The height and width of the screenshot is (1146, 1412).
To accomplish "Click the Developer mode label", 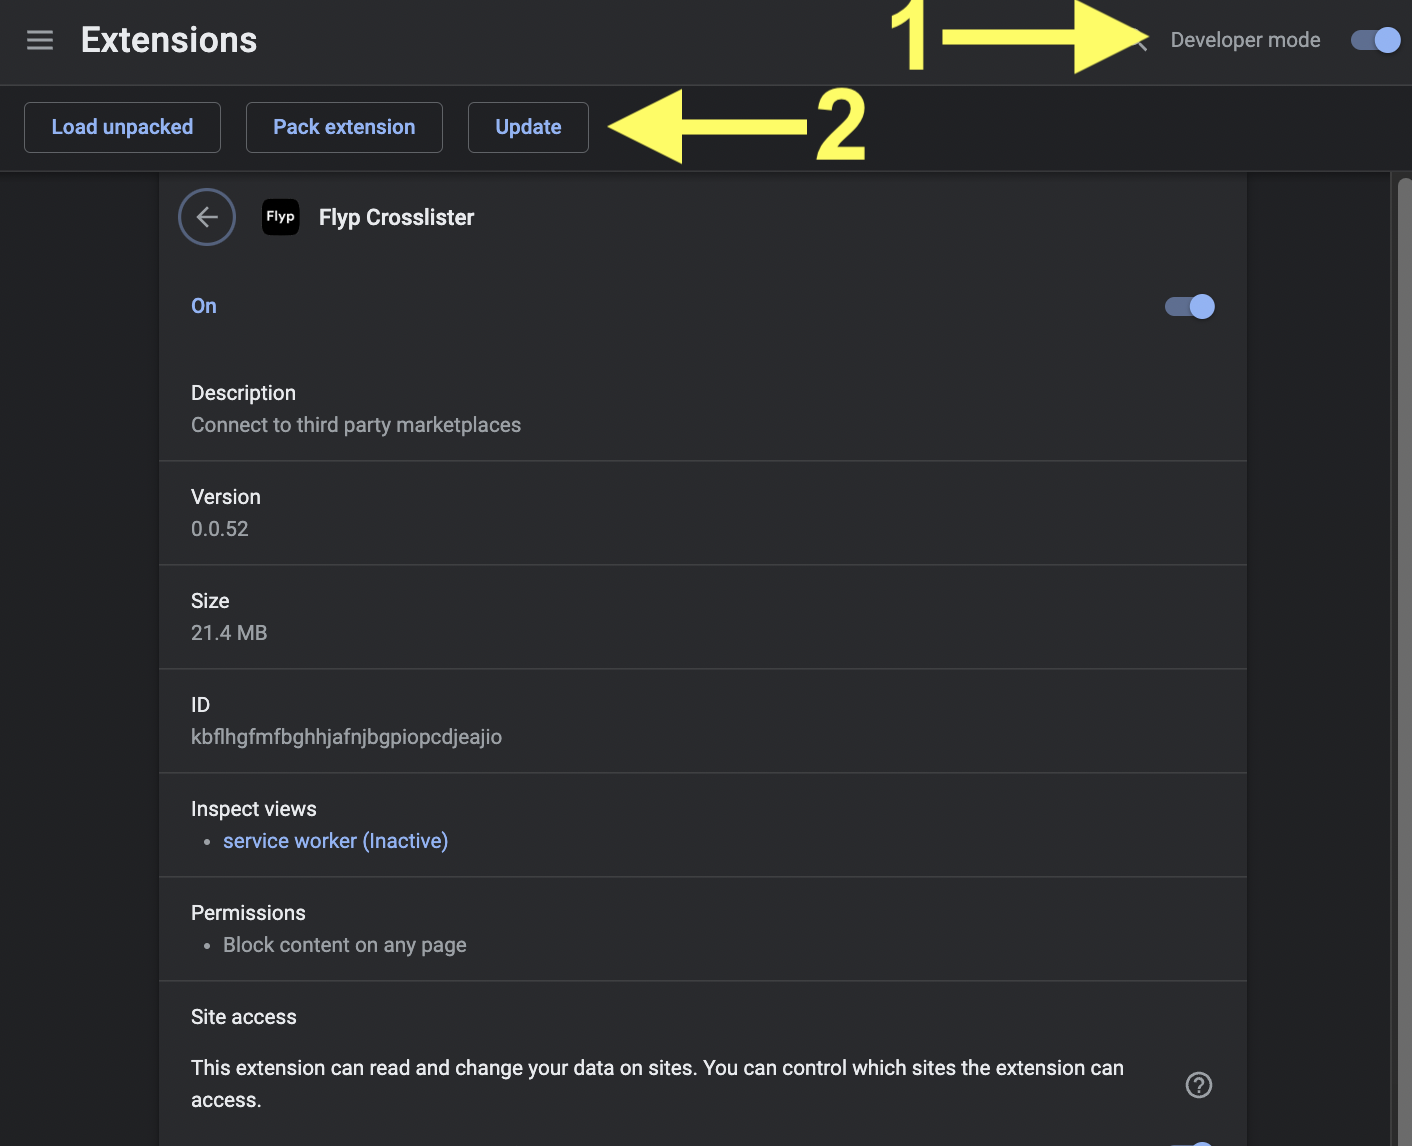I will click(x=1245, y=40).
